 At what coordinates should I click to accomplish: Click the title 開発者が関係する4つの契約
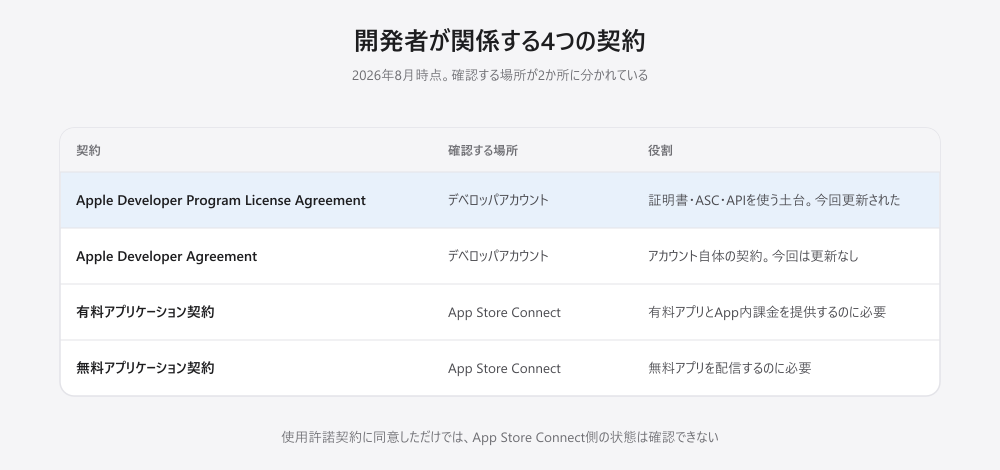point(500,41)
